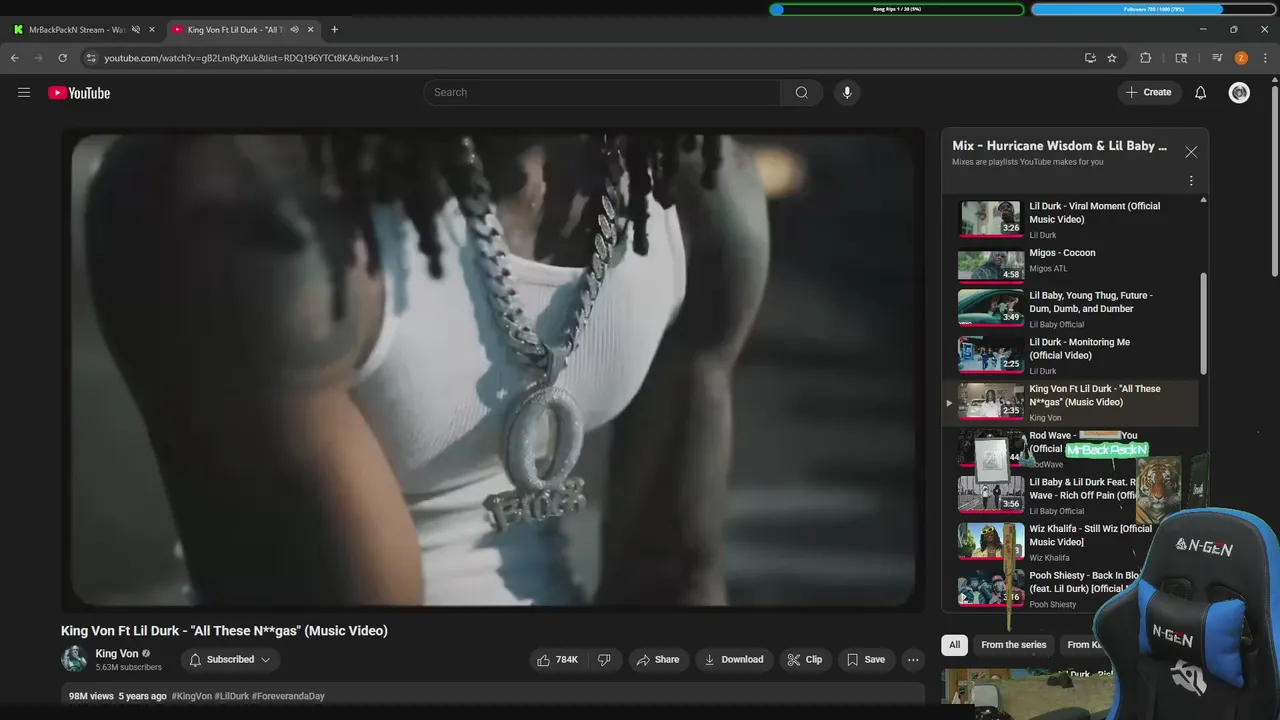
Task: Install app icon in address bar
Action: tap(1090, 58)
